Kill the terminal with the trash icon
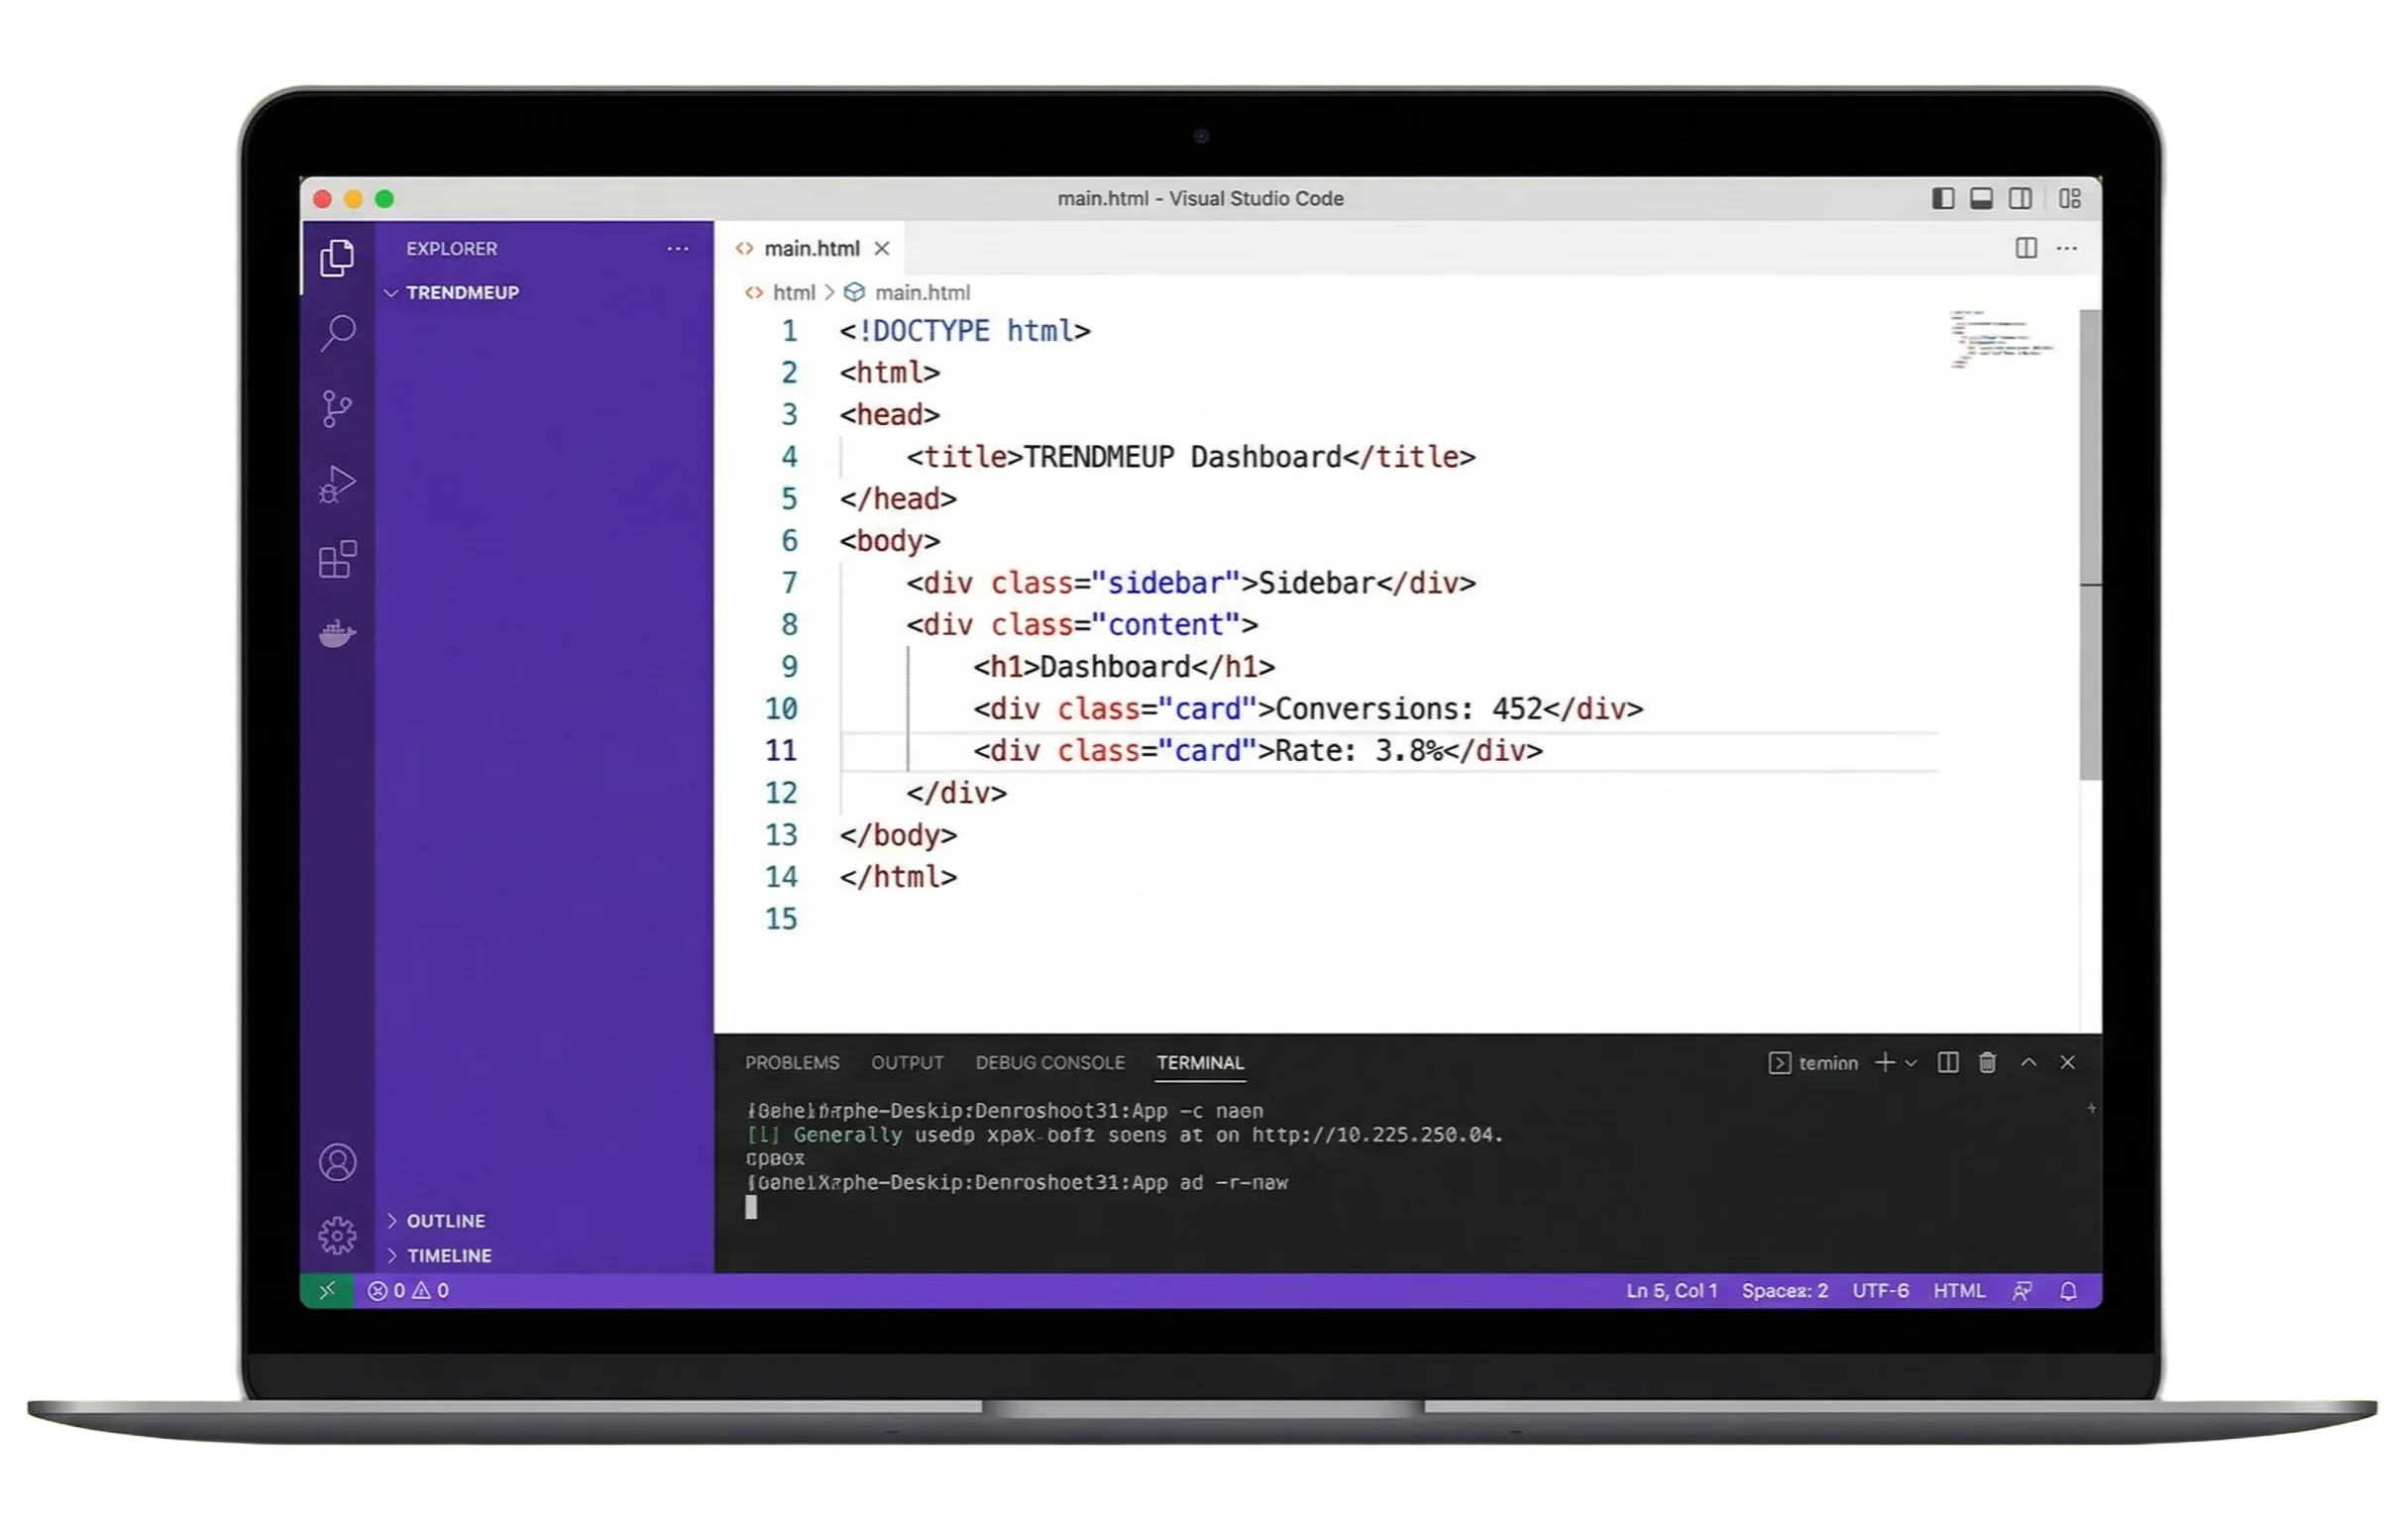Image resolution: width=2408 pixels, height=1522 pixels. point(1987,1063)
